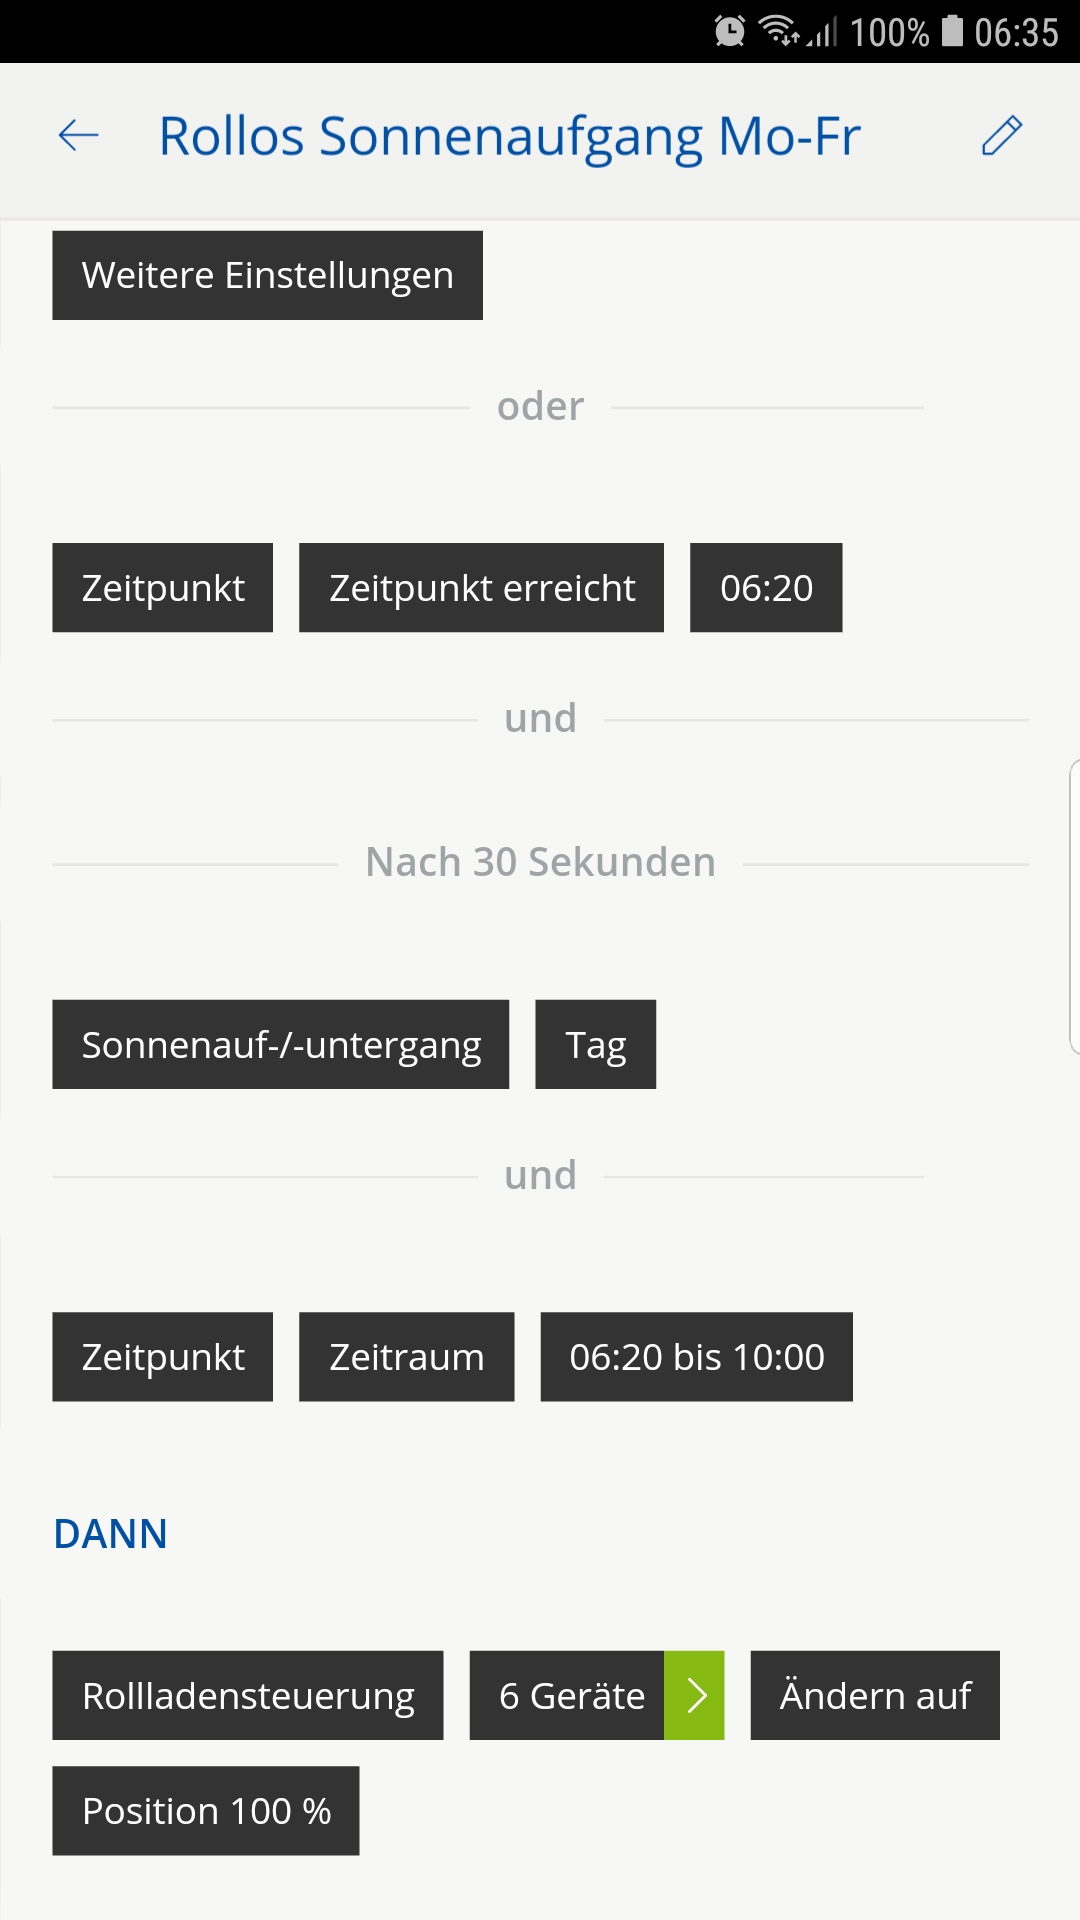Expand the 6 Geräte green chevron
Viewport: 1080px width, 1920px height.
pyautogui.click(x=695, y=1695)
